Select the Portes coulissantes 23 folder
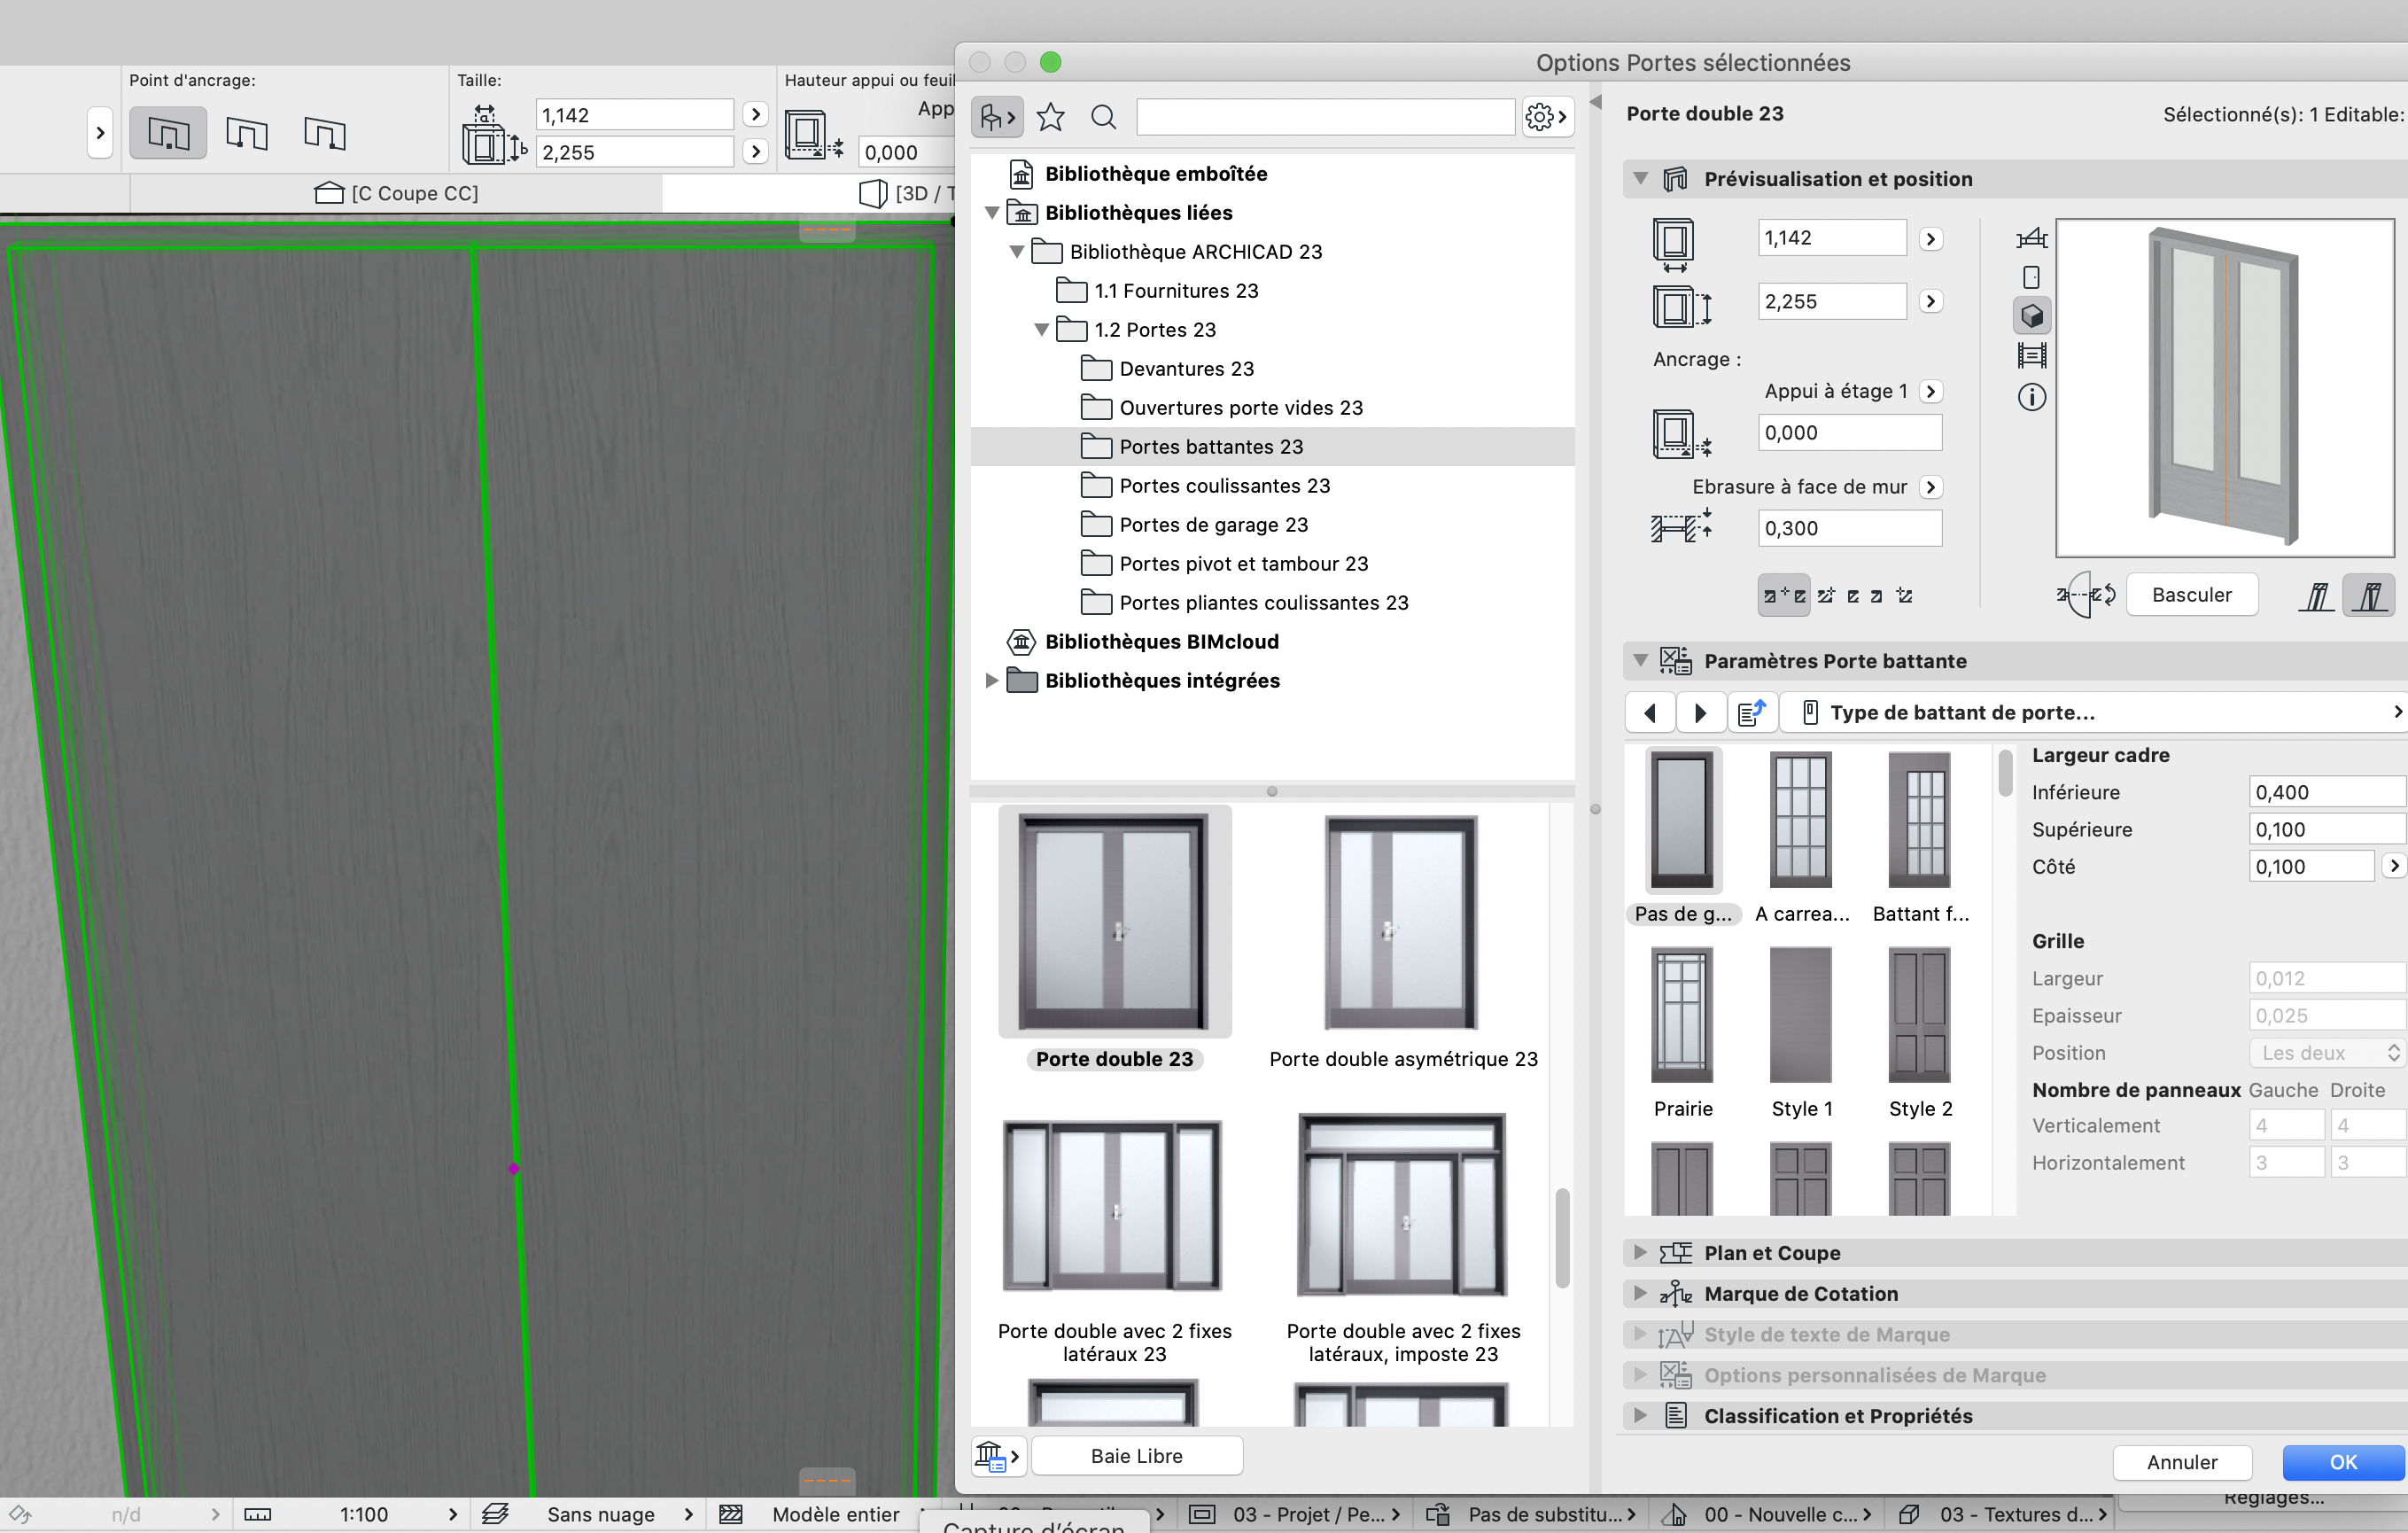The height and width of the screenshot is (1533, 2408). (x=1224, y=485)
